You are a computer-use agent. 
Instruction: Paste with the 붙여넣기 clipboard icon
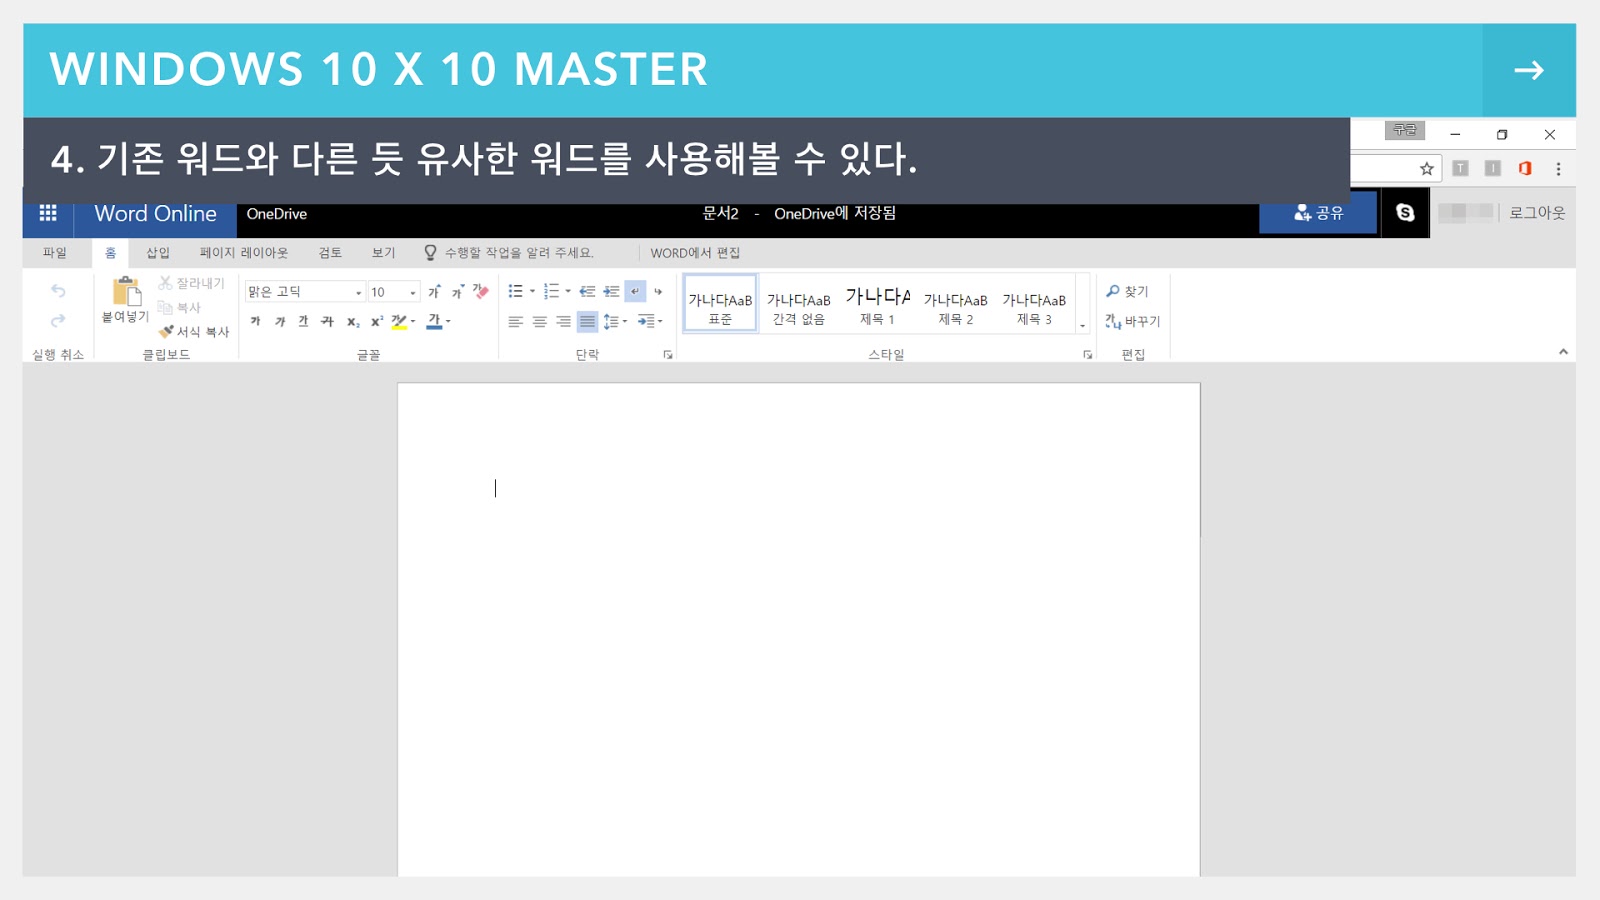click(126, 300)
